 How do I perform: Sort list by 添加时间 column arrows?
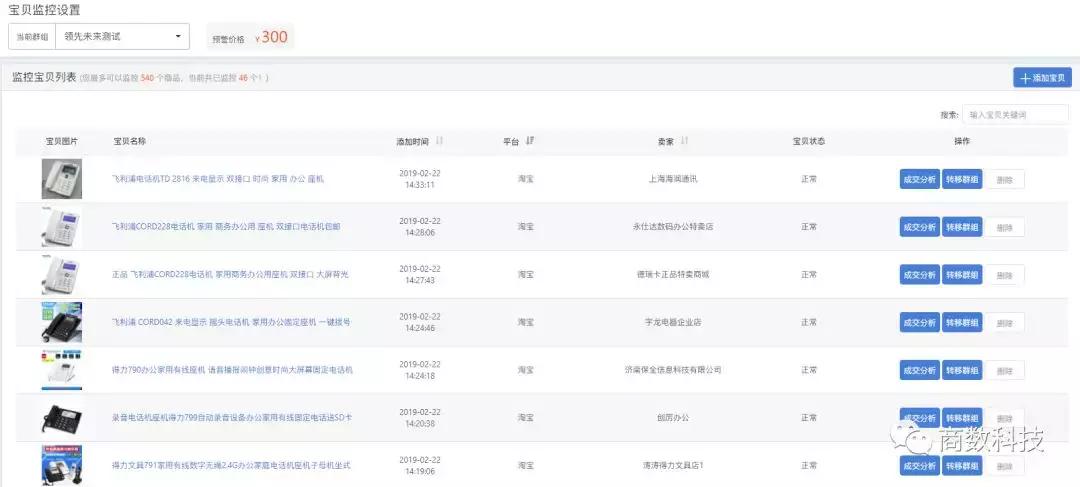(x=439, y=141)
